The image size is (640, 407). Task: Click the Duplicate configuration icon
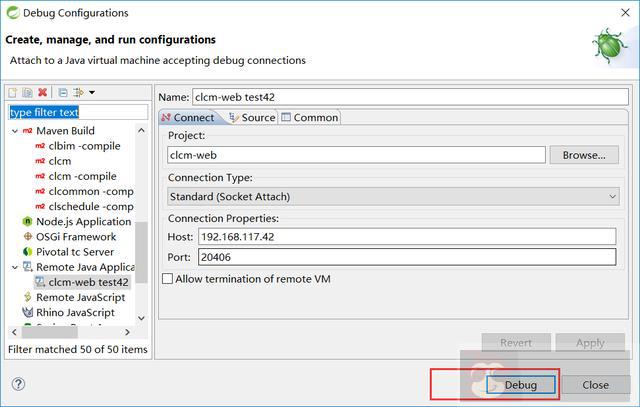28,93
